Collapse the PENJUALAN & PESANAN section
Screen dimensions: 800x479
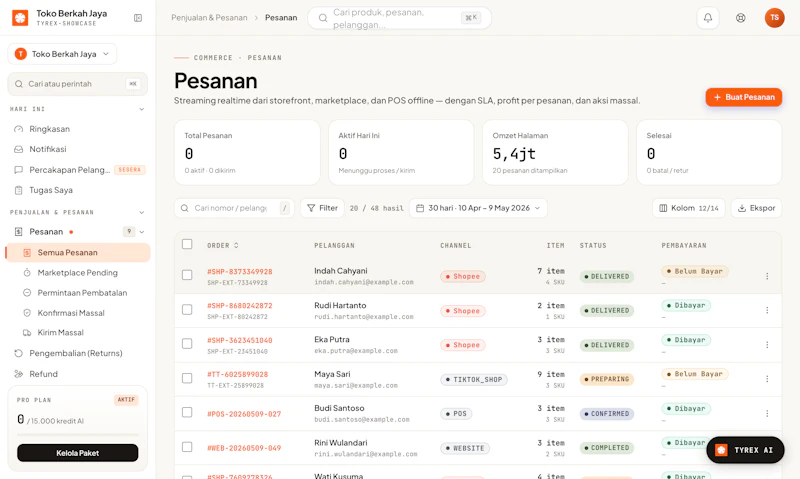pyautogui.click(x=142, y=212)
